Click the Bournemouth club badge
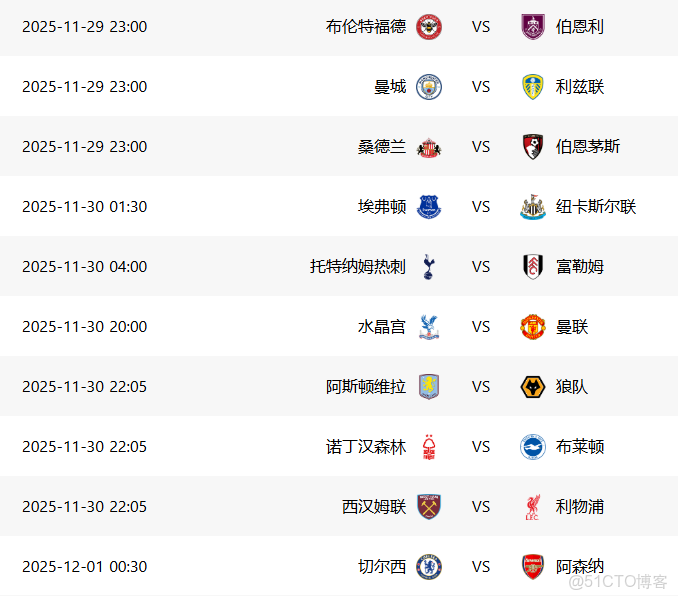 coord(533,147)
